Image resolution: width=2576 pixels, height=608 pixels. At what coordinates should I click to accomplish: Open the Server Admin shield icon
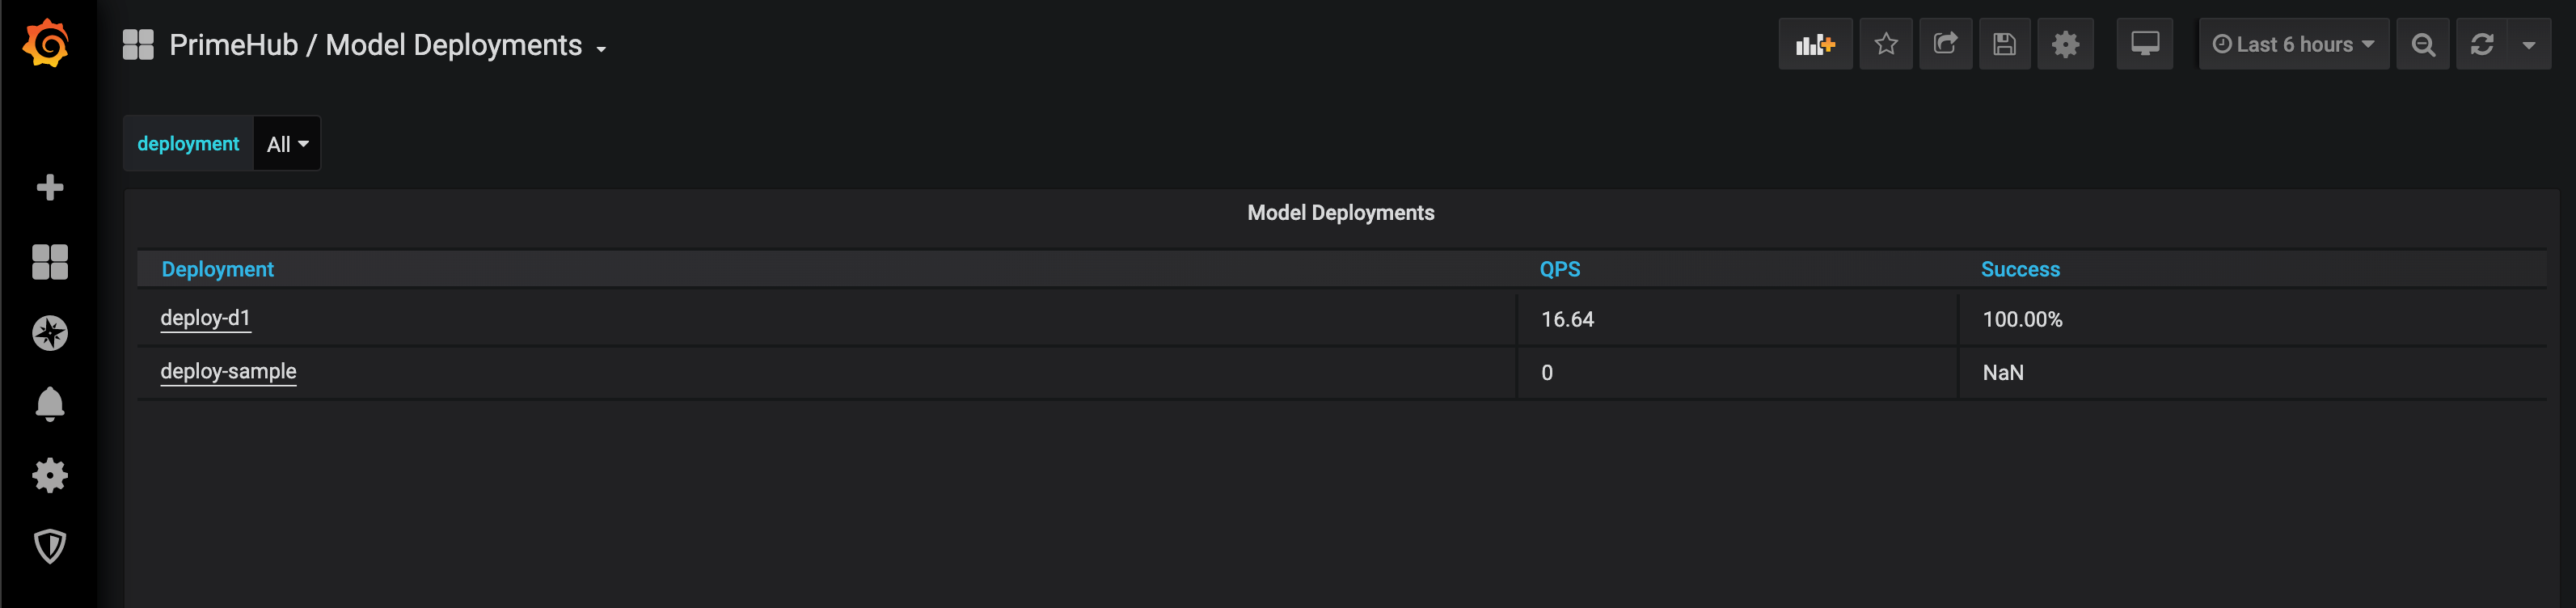pos(49,546)
